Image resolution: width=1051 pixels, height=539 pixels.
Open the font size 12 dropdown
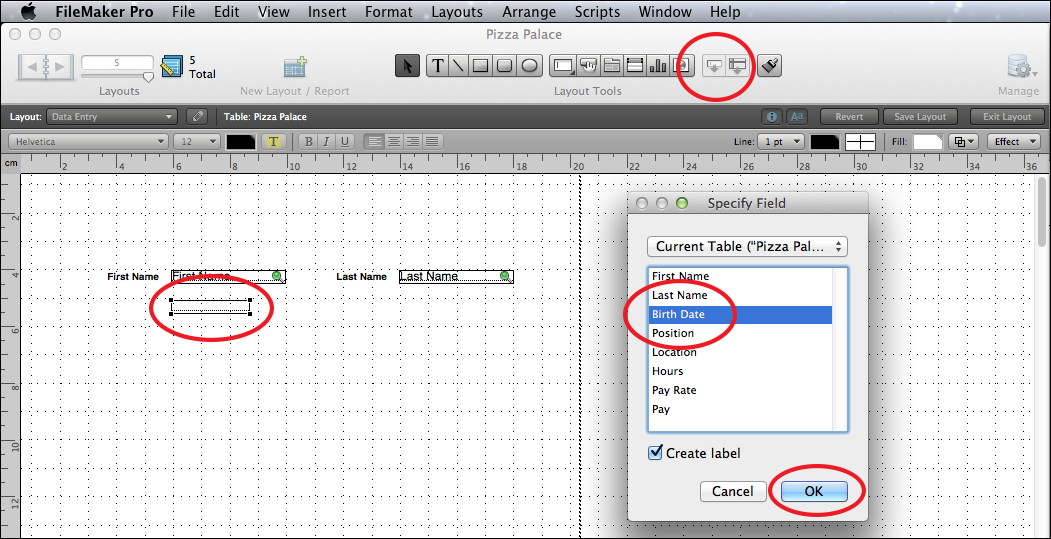point(196,142)
